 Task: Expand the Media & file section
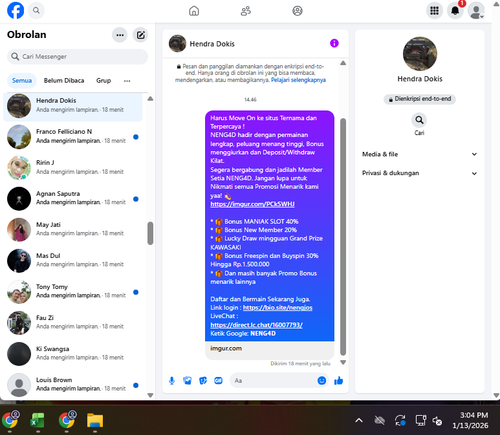[419, 154]
